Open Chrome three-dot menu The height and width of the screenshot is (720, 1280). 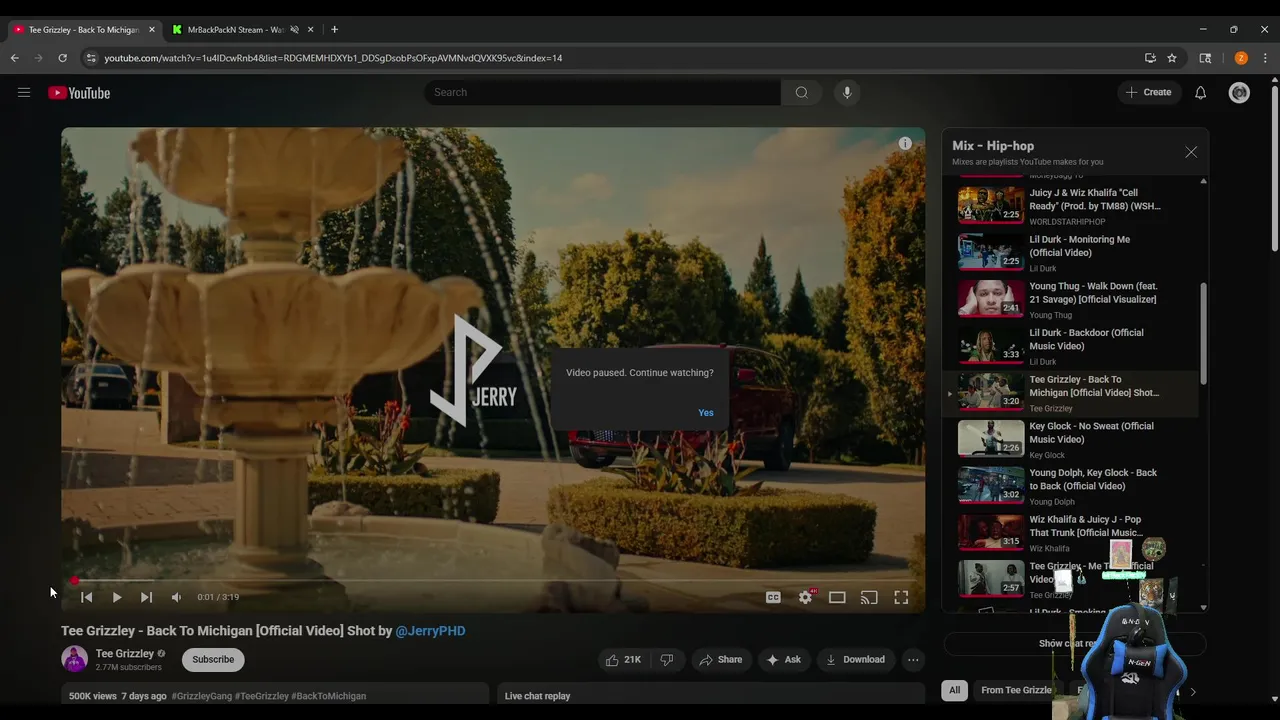point(1266,58)
